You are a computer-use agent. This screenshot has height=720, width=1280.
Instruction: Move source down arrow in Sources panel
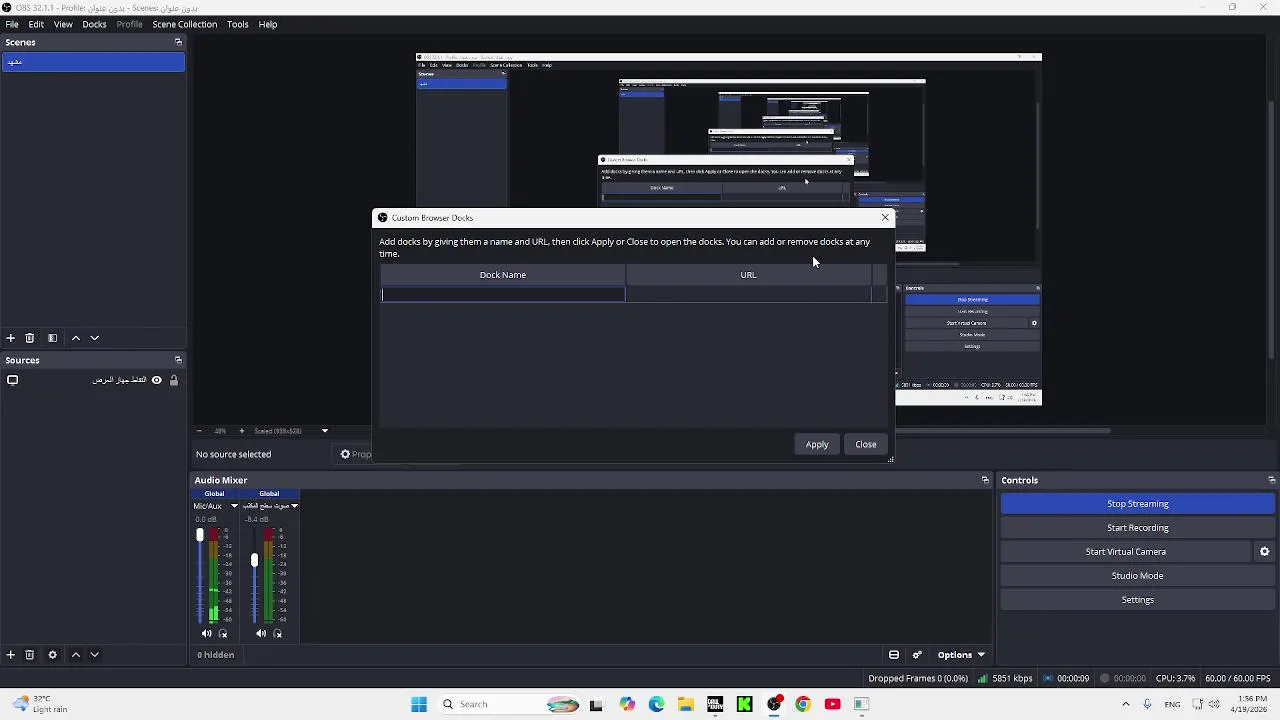tap(95, 655)
